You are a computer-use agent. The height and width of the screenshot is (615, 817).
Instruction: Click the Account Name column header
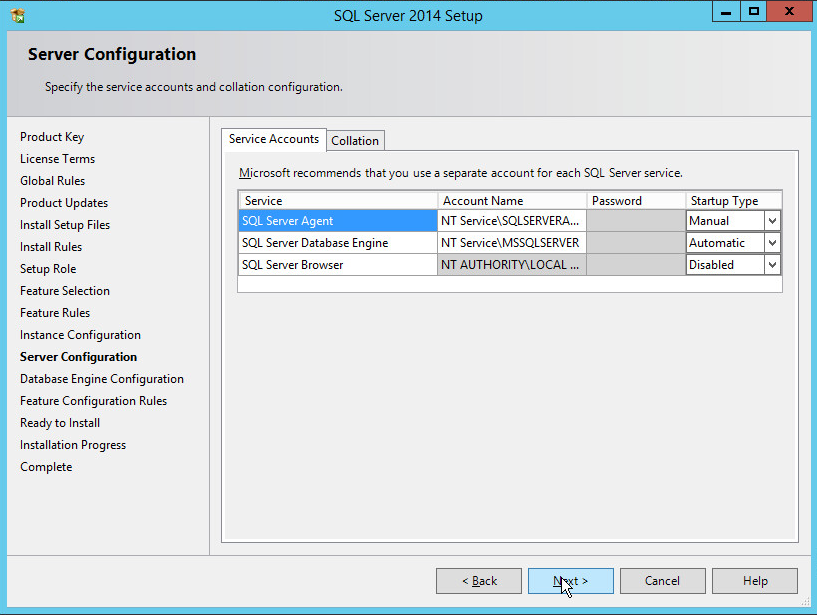click(511, 201)
